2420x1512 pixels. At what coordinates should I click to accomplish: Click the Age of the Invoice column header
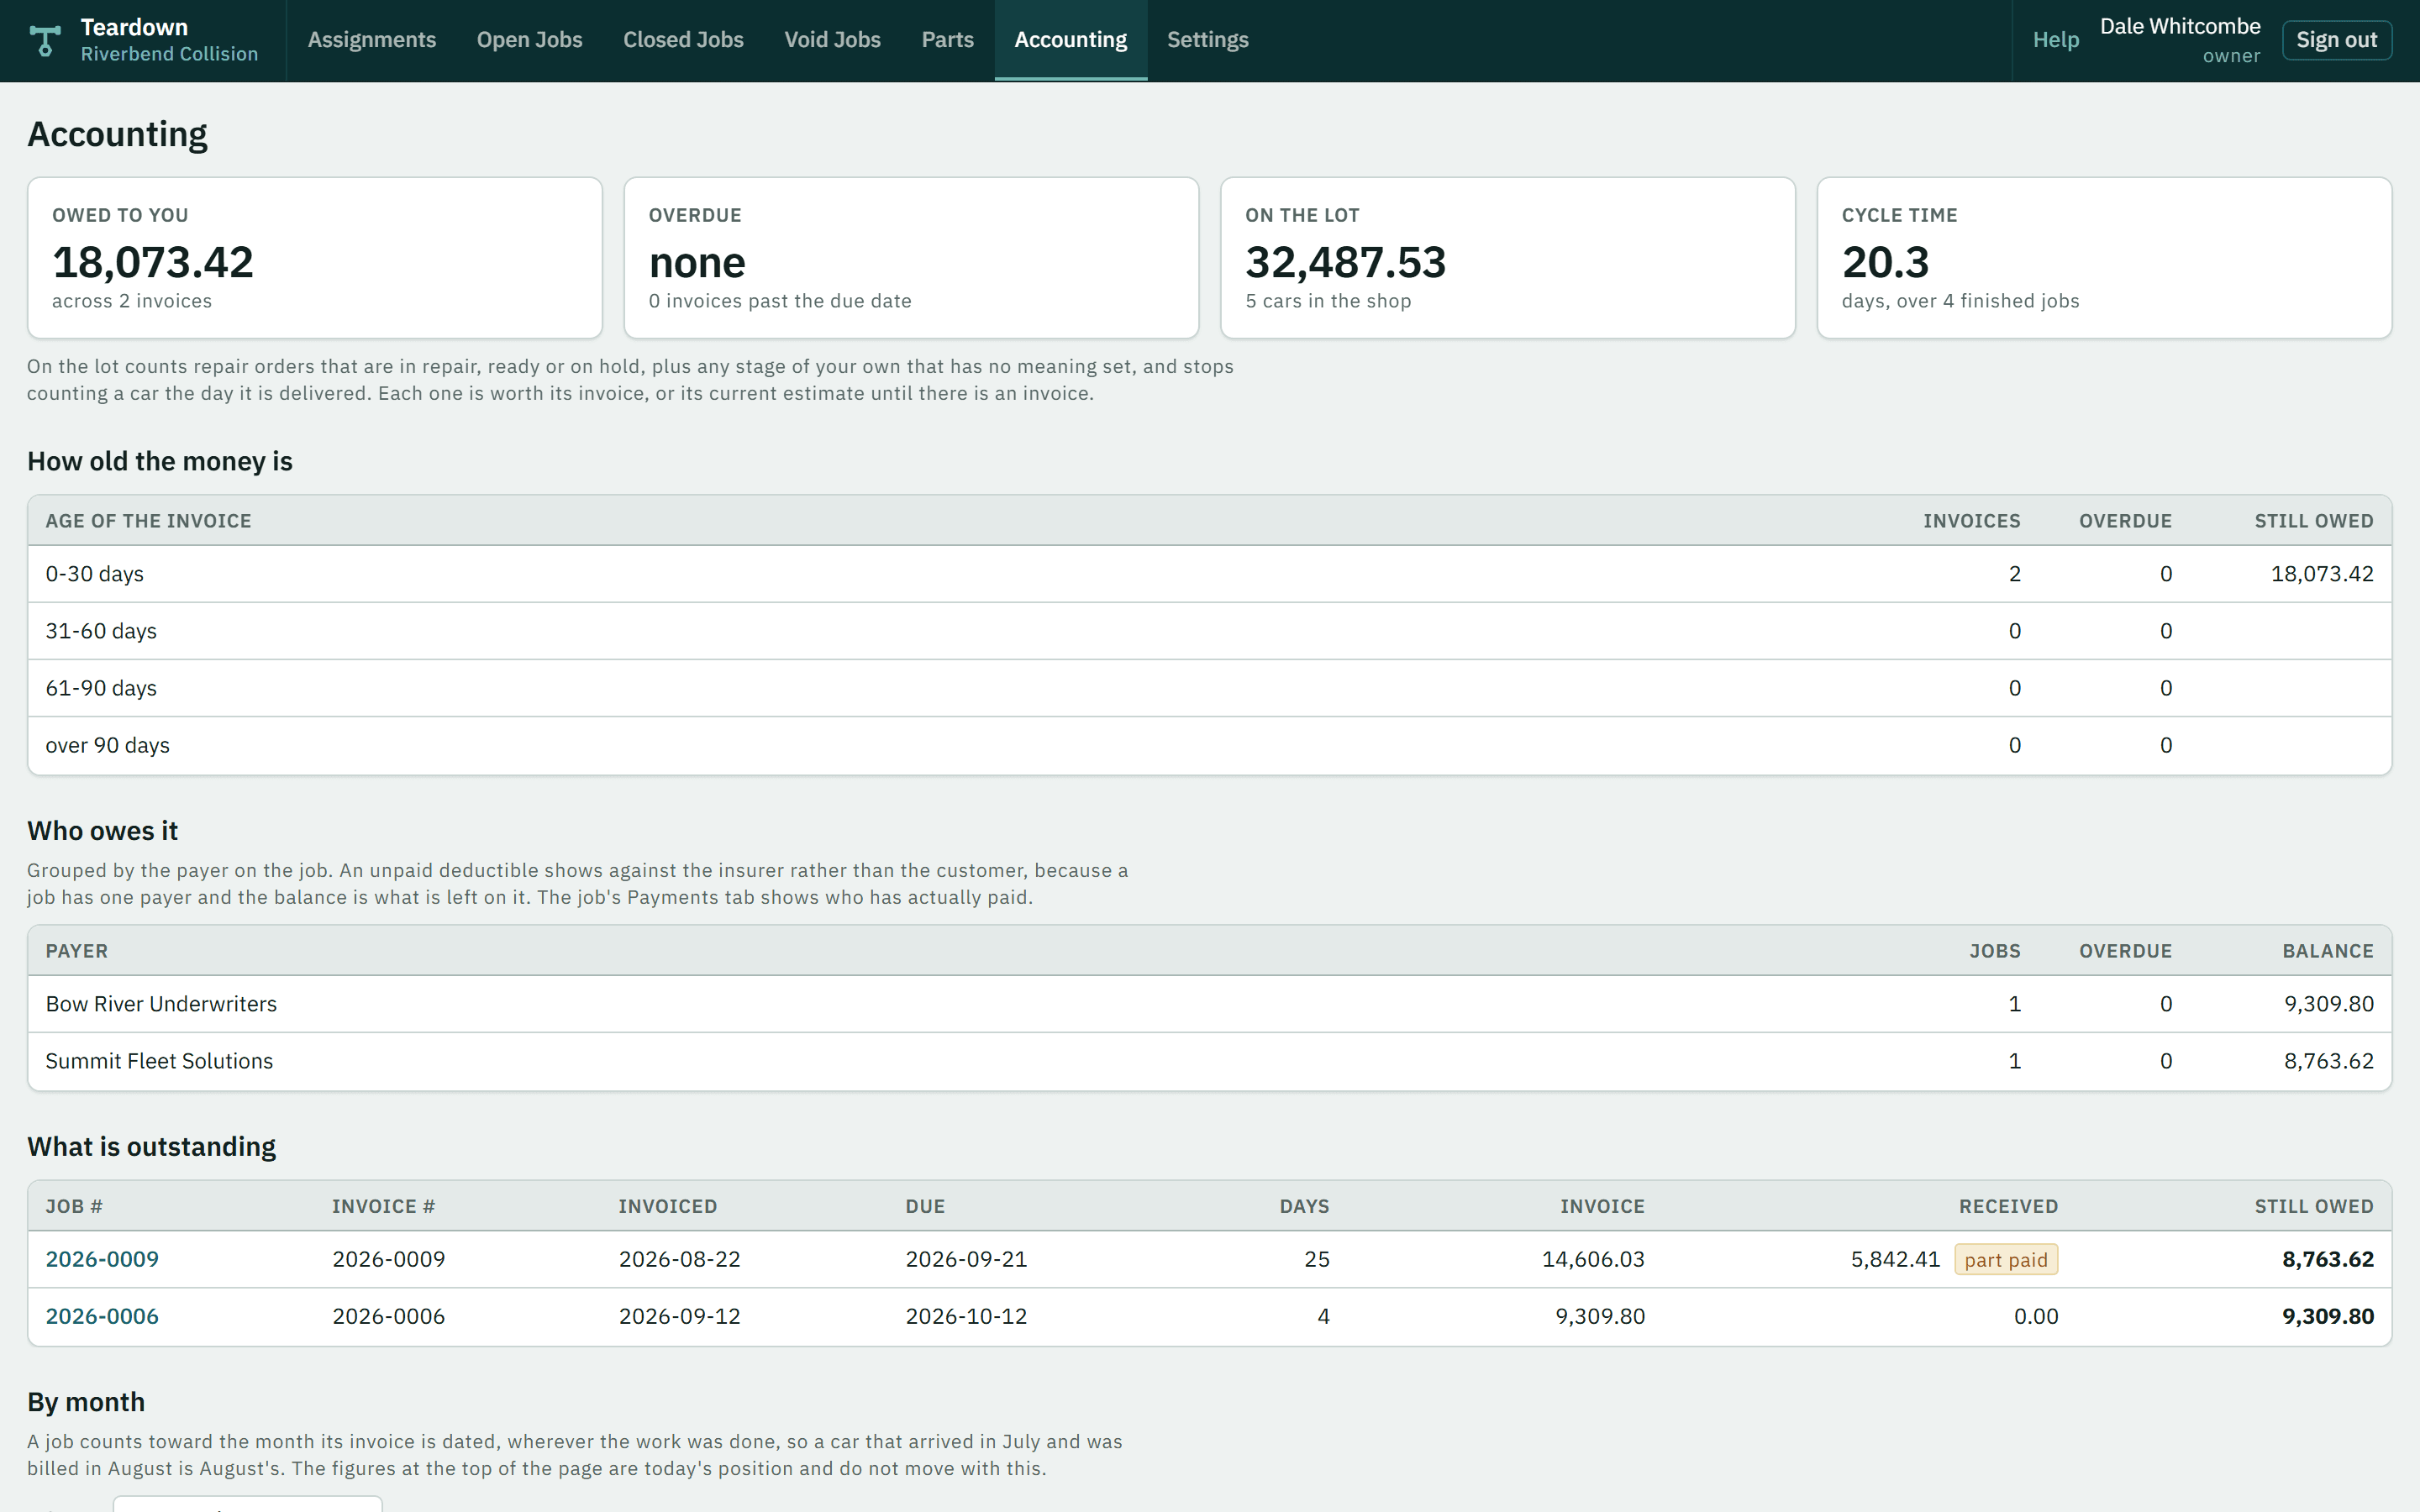(x=148, y=521)
